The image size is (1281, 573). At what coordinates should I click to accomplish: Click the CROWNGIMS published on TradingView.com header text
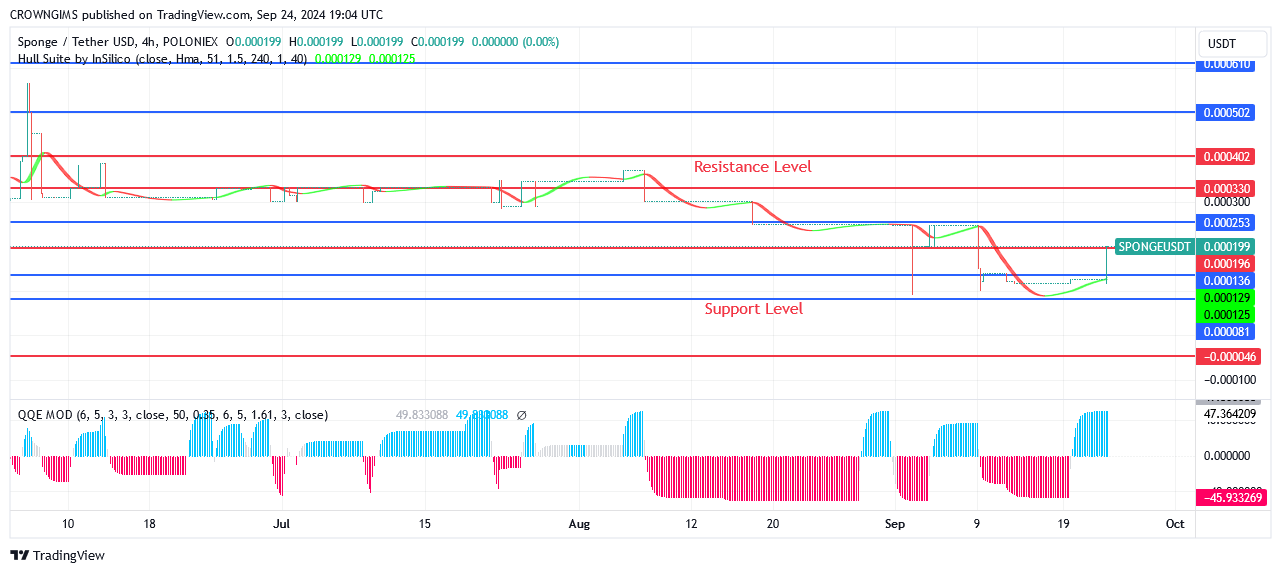tap(197, 14)
